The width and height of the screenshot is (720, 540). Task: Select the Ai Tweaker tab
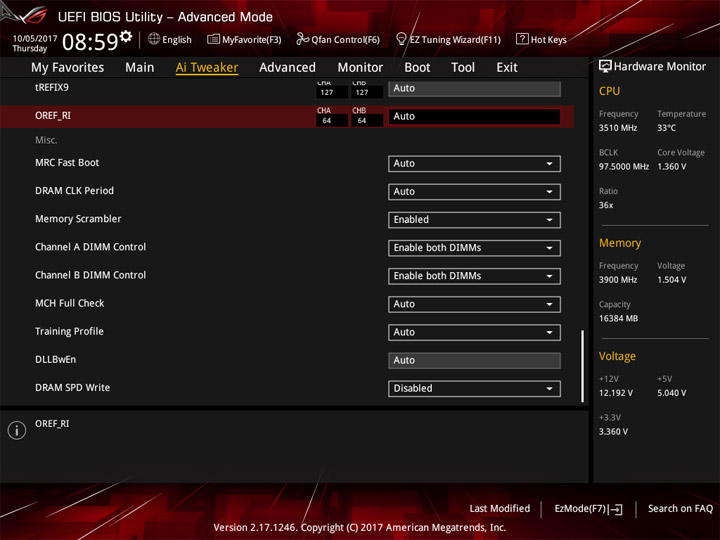[207, 68]
